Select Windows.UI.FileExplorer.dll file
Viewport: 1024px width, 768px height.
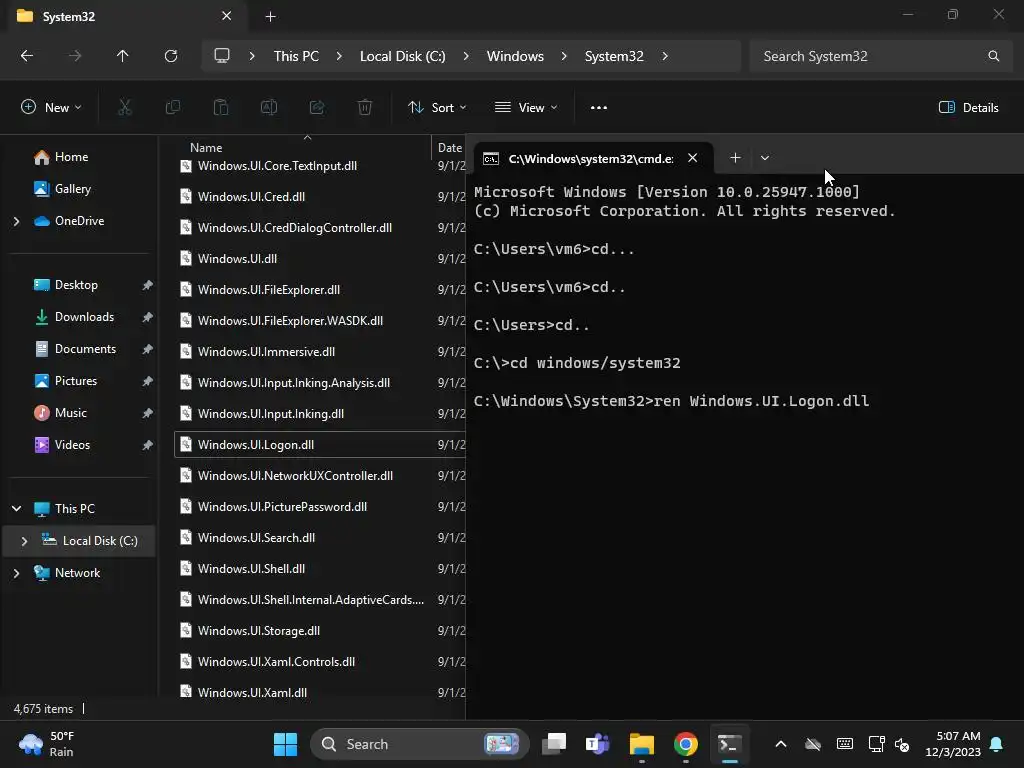[x=320, y=289]
